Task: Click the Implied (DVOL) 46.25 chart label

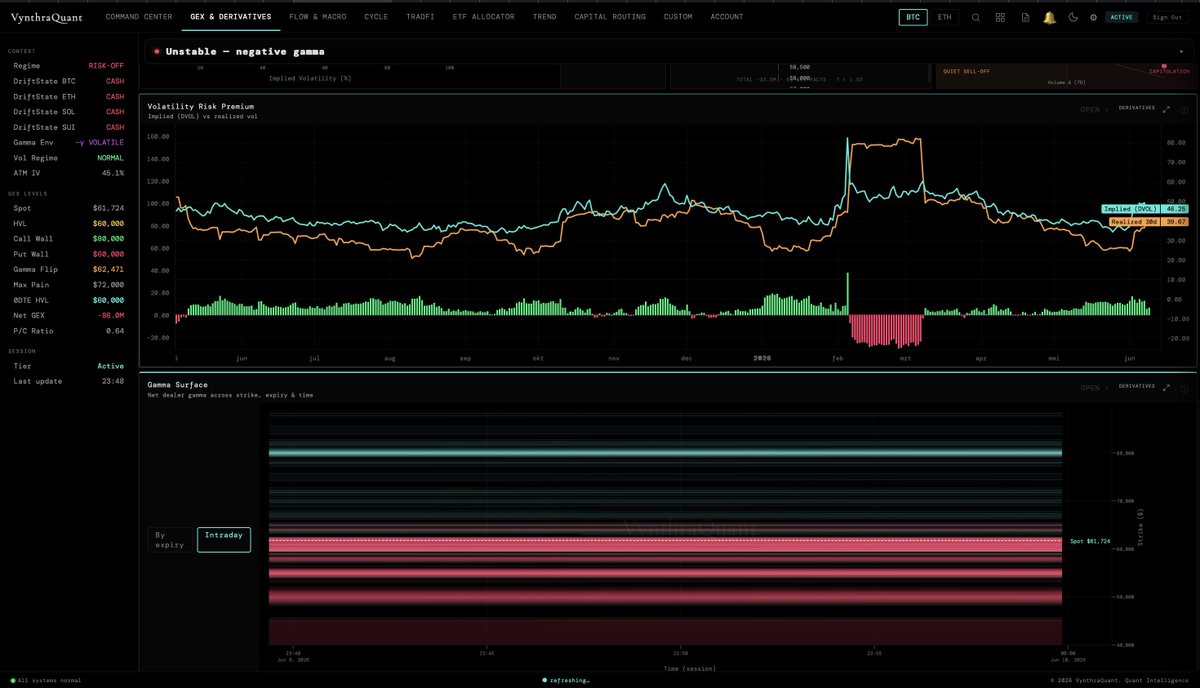Action: (1145, 209)
